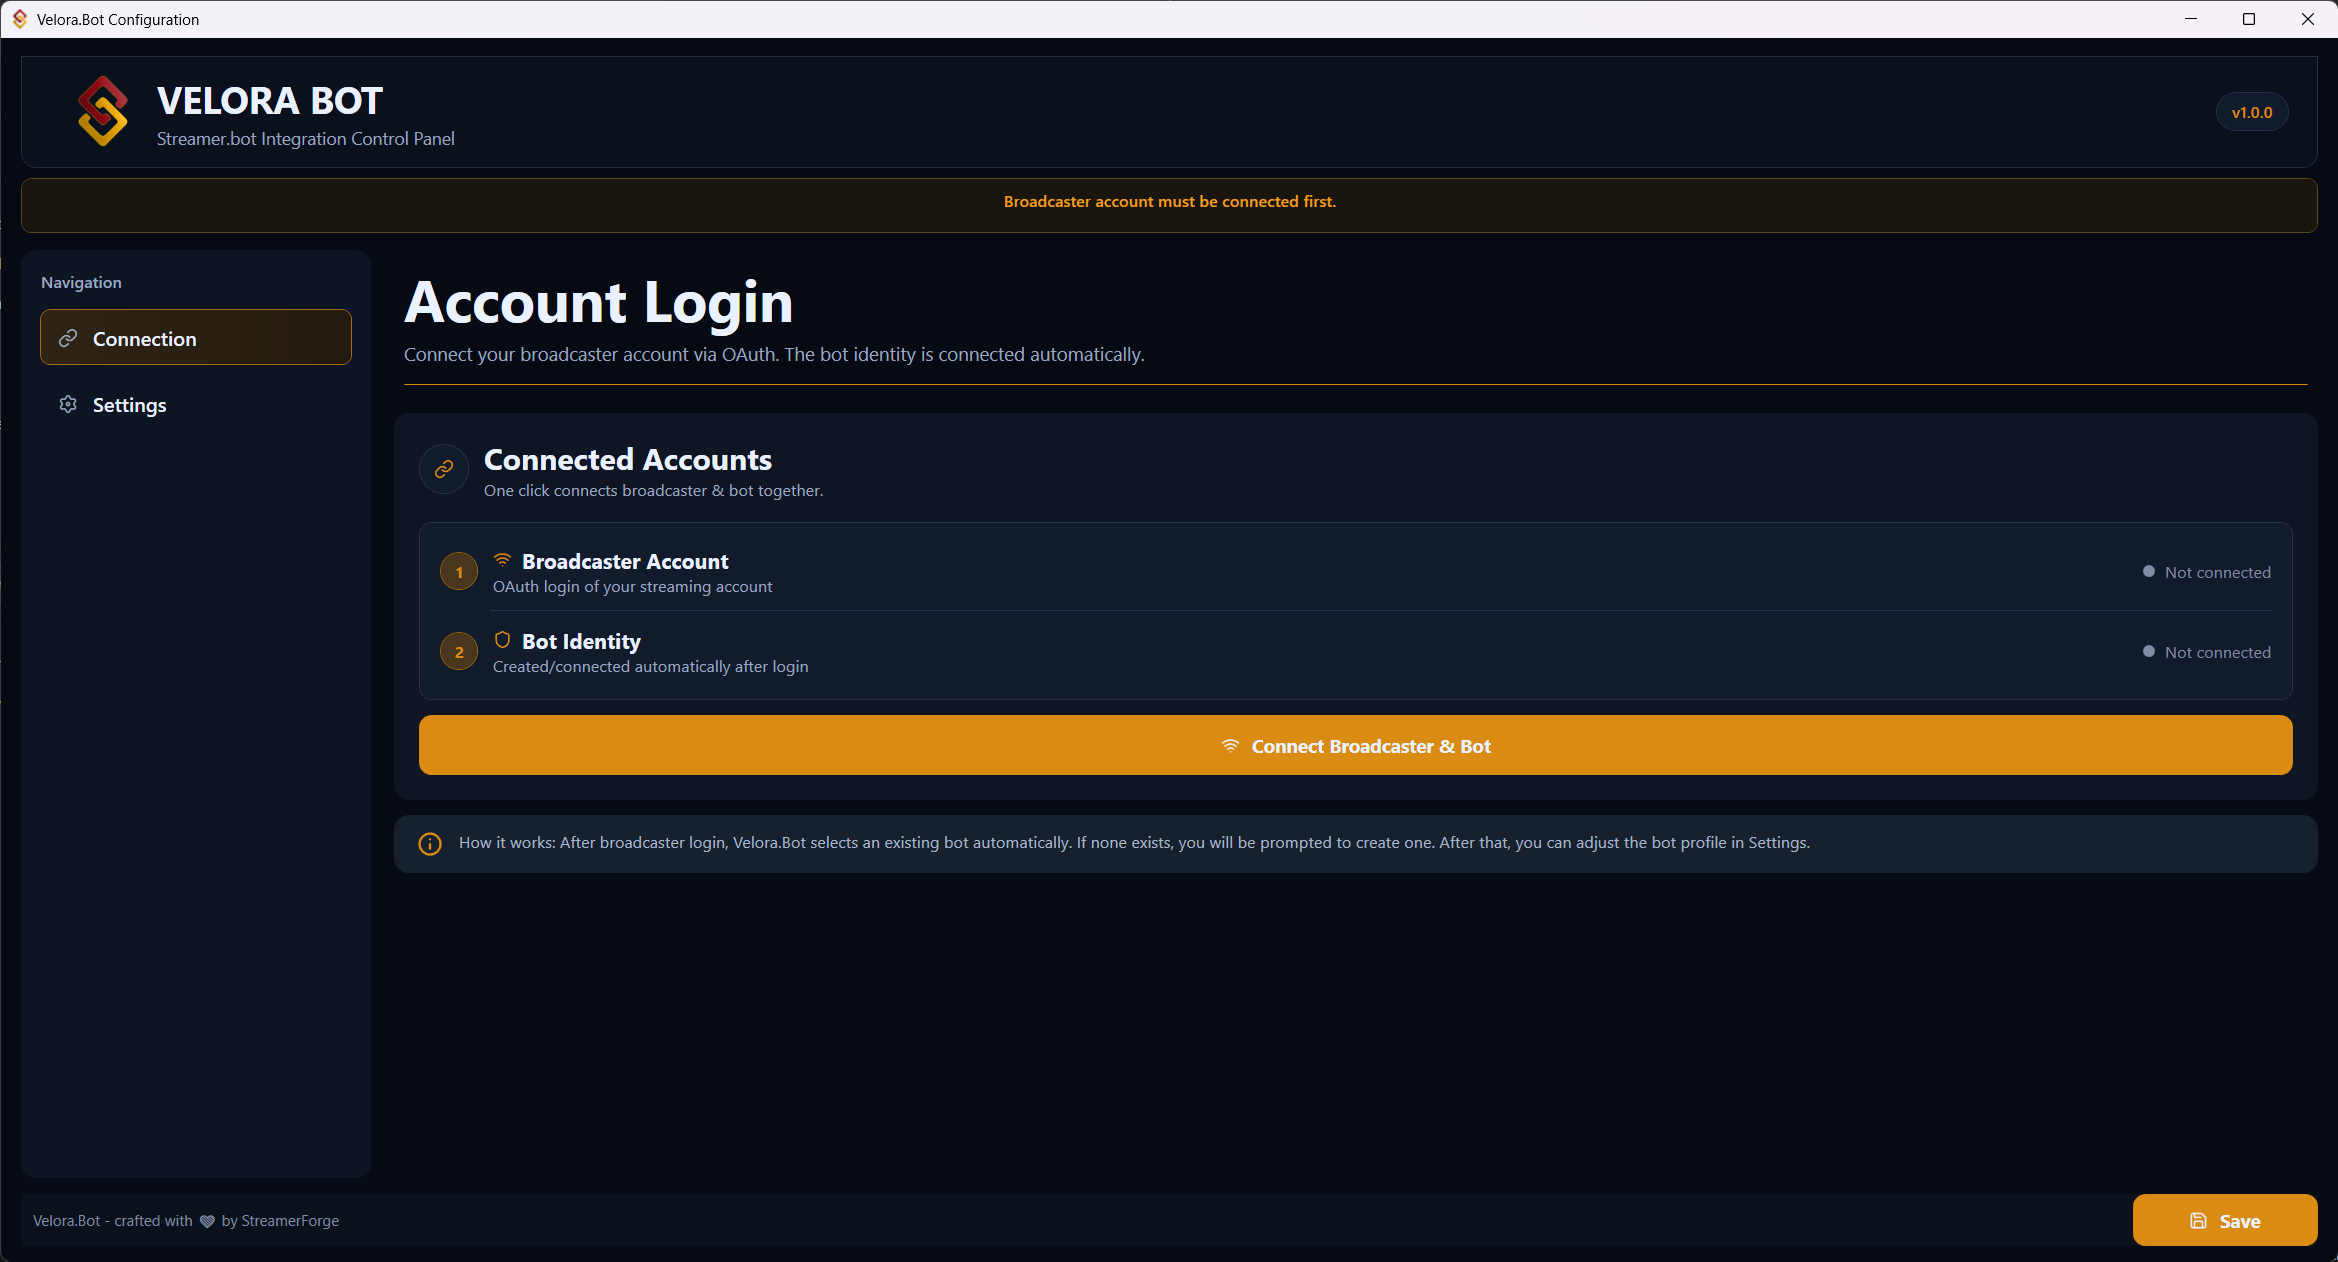Click the chain link icon beside Connected Accounts
This screenshot has width=2338, height=1262.
click(444, 469)
